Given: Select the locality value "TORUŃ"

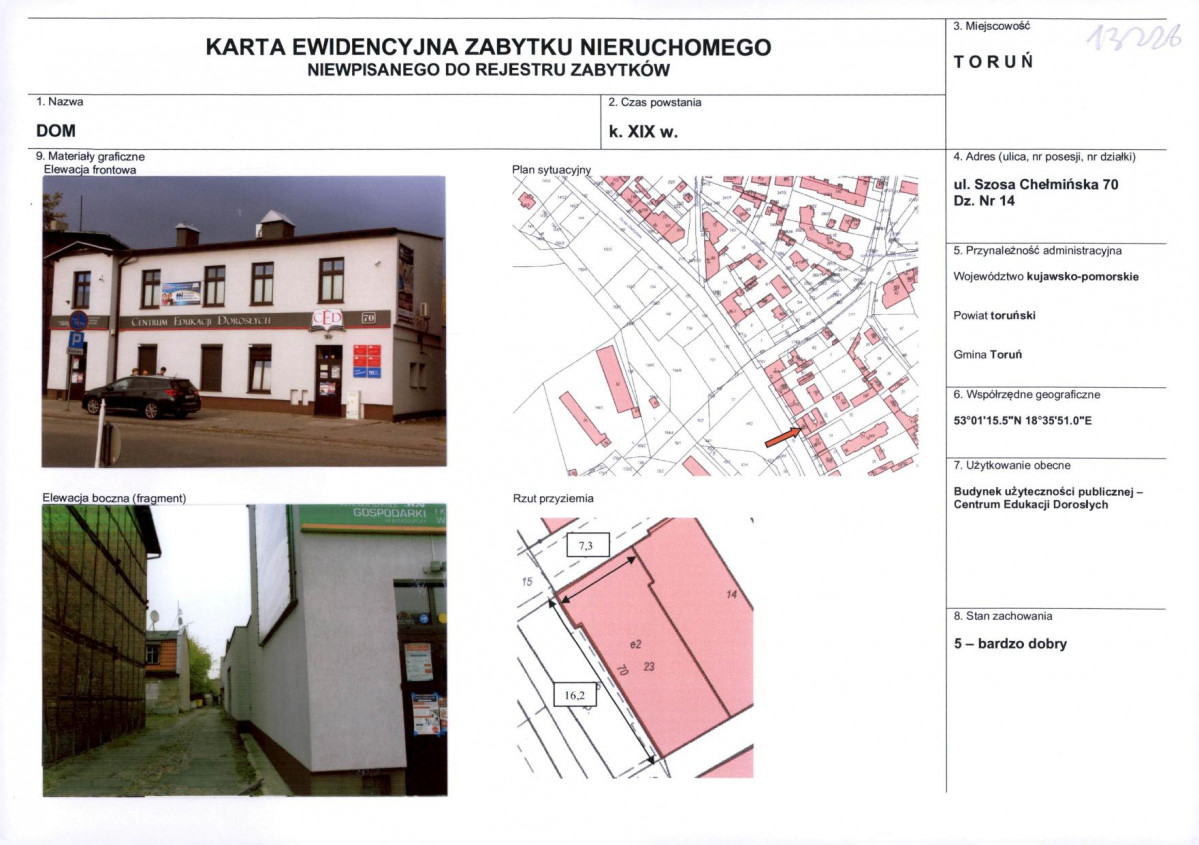Looking at the screenshot, I should click(993, 63).
